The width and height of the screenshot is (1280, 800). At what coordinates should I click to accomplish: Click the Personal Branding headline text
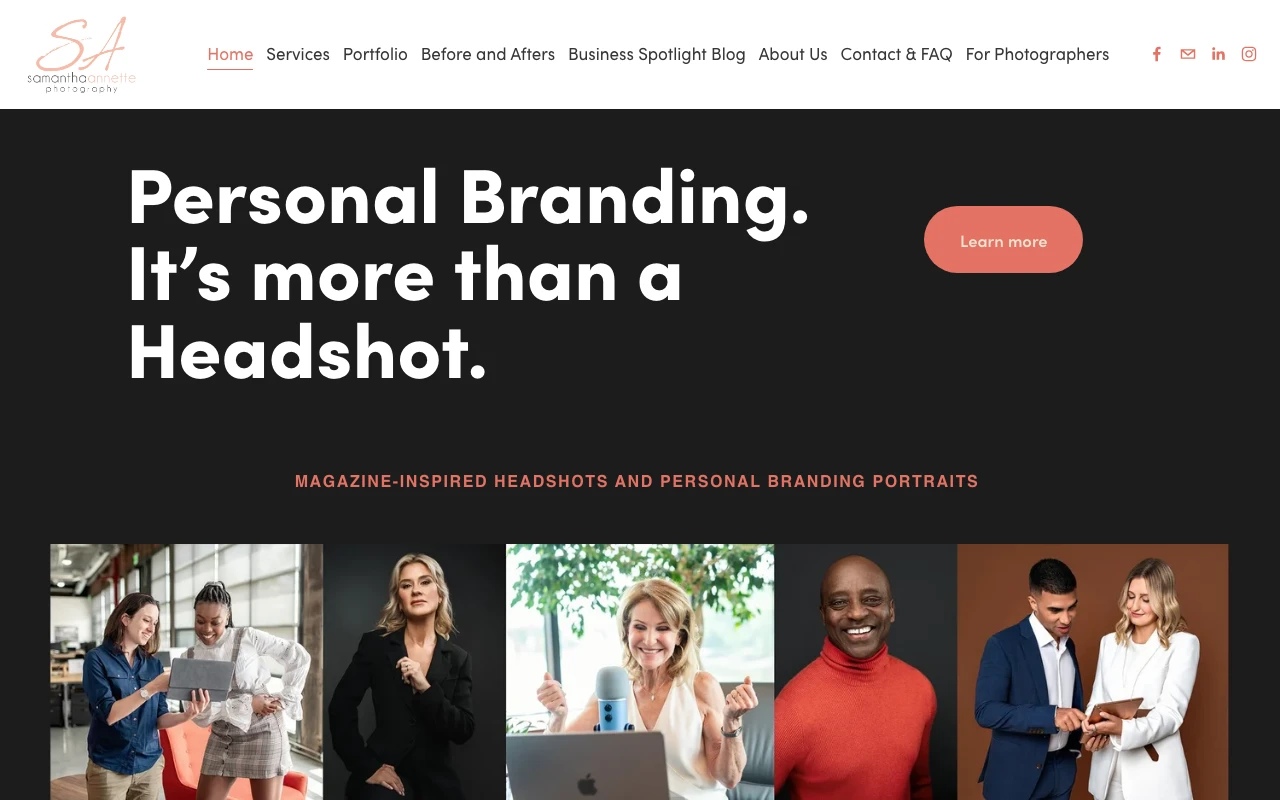point(469,274)
